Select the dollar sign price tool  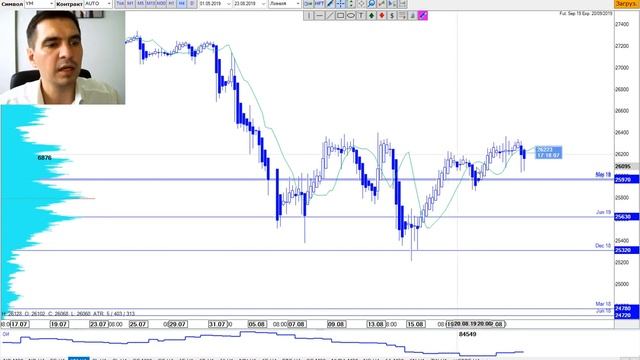point(392,16)
